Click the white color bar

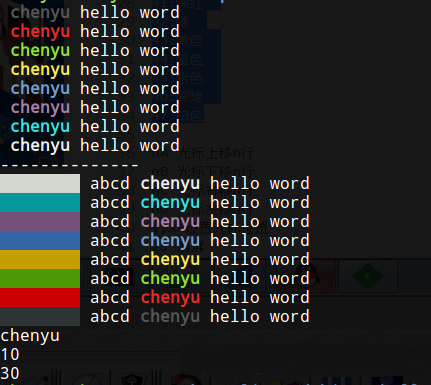pyautogui.click(x=40, y=184)
